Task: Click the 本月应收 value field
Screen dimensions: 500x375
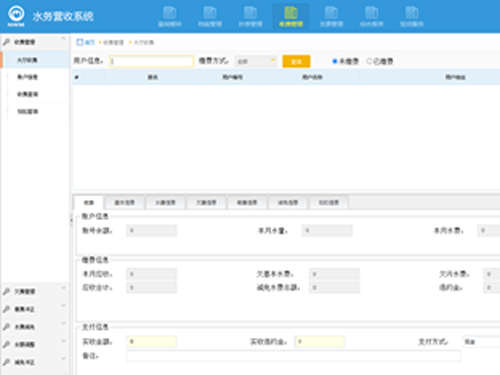Action: coord(152,274)
